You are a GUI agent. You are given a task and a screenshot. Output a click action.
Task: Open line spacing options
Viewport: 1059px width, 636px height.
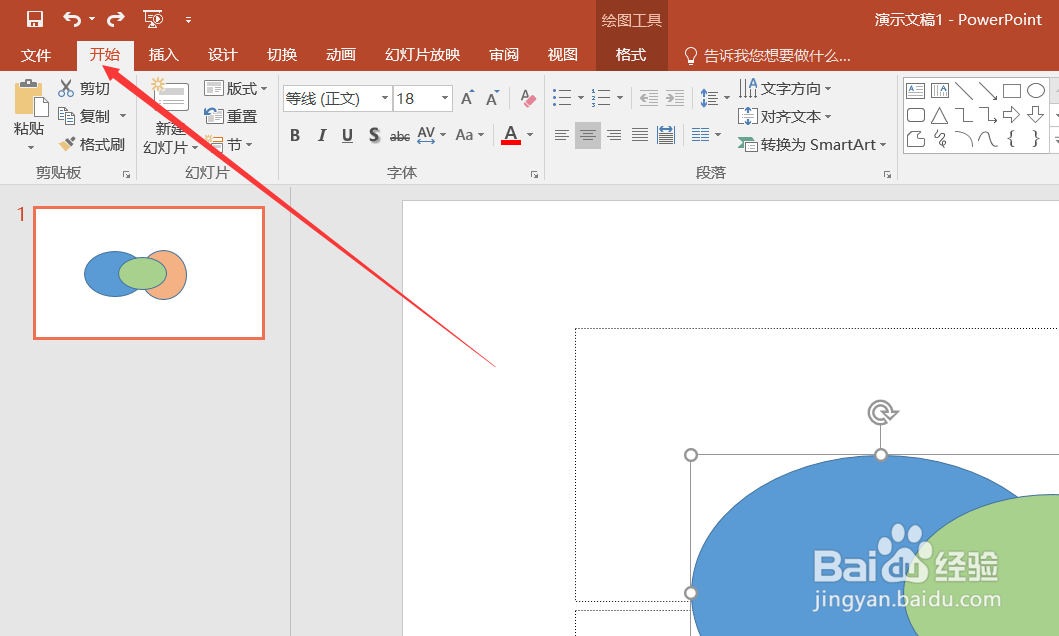coord(715,98)
